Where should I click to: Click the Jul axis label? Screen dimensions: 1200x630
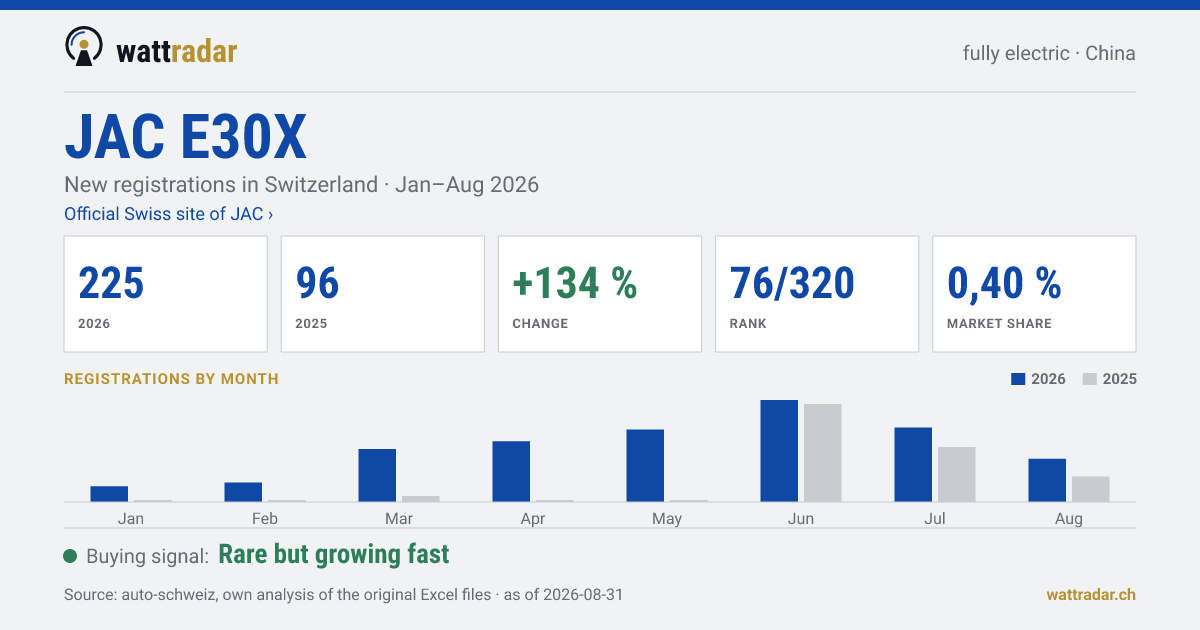tap(935, 518)
